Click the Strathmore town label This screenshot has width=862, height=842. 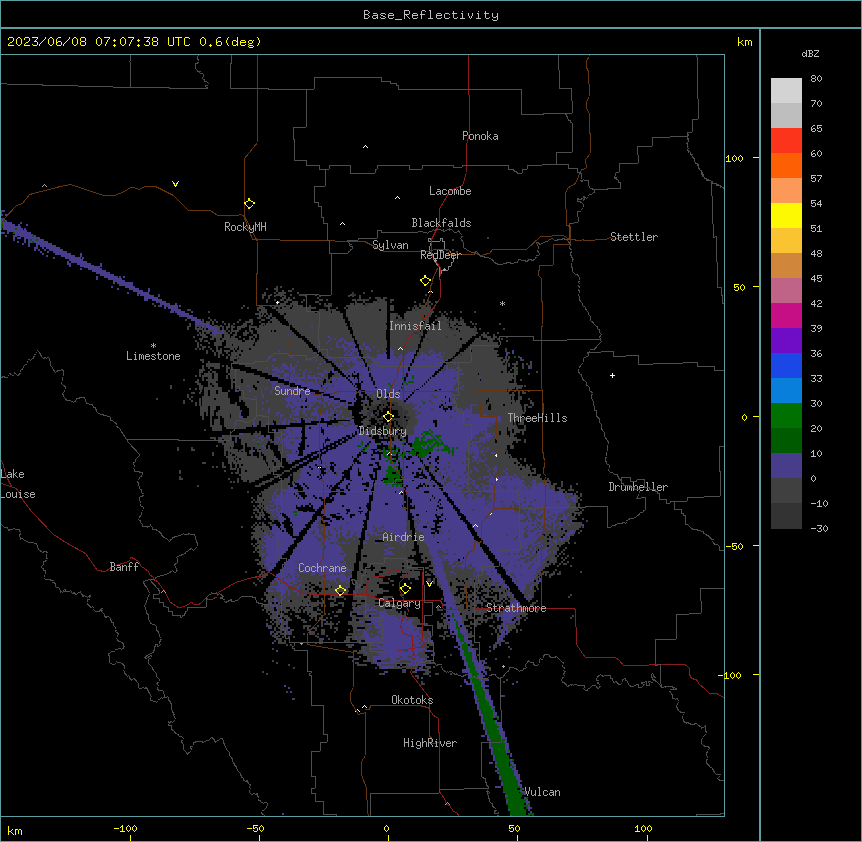point(516,608)
